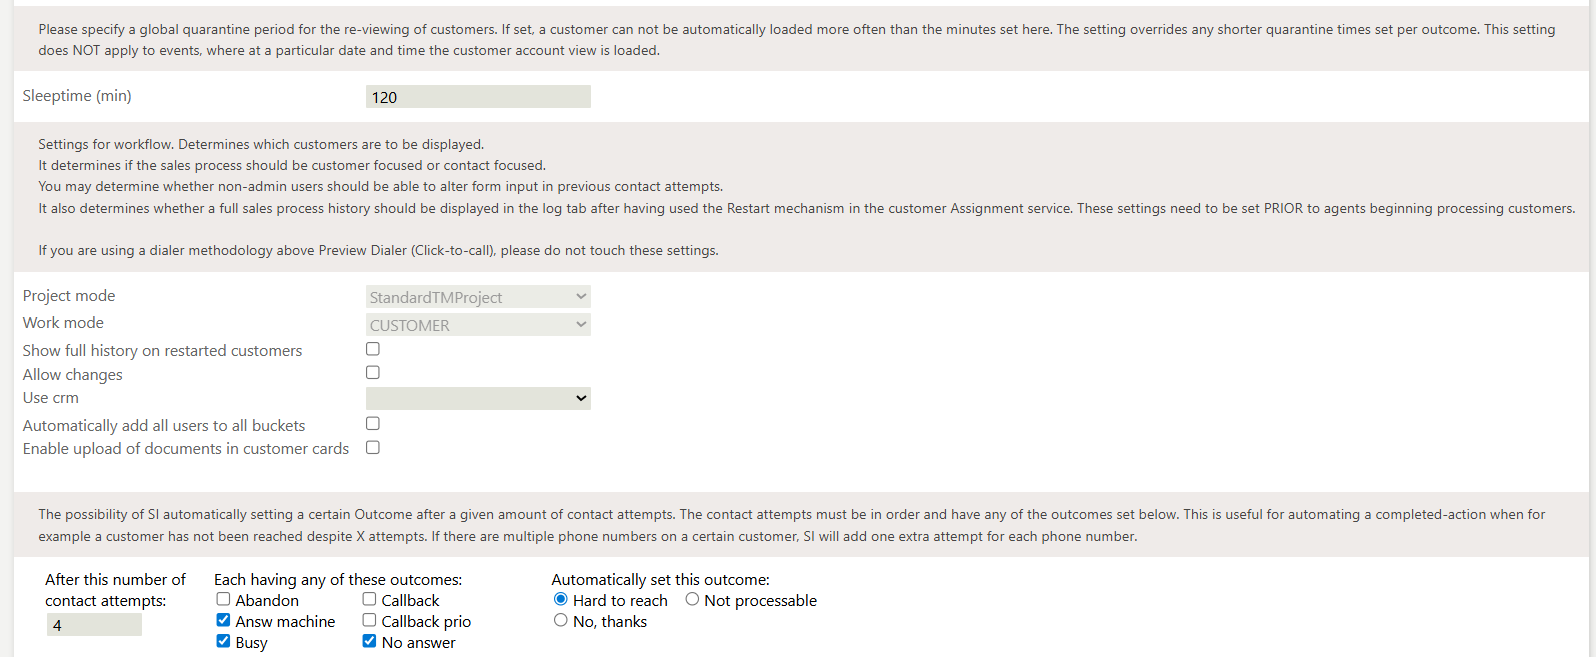
Task: Choose the No, thanks outcome radio
Action: (561, 620)
